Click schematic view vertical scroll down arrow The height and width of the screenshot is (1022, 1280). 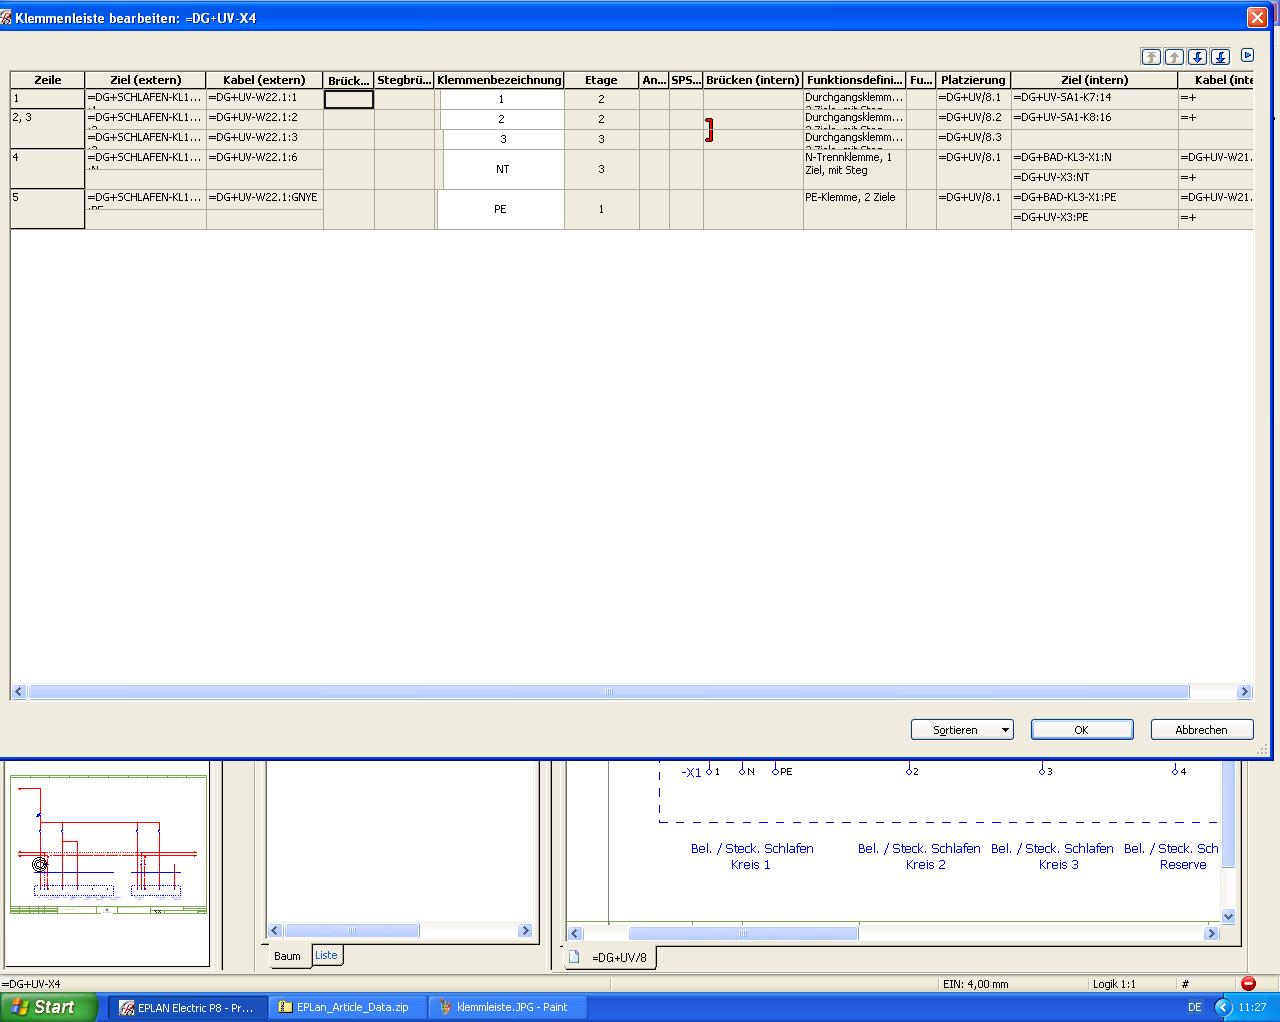coord(1228,916)
